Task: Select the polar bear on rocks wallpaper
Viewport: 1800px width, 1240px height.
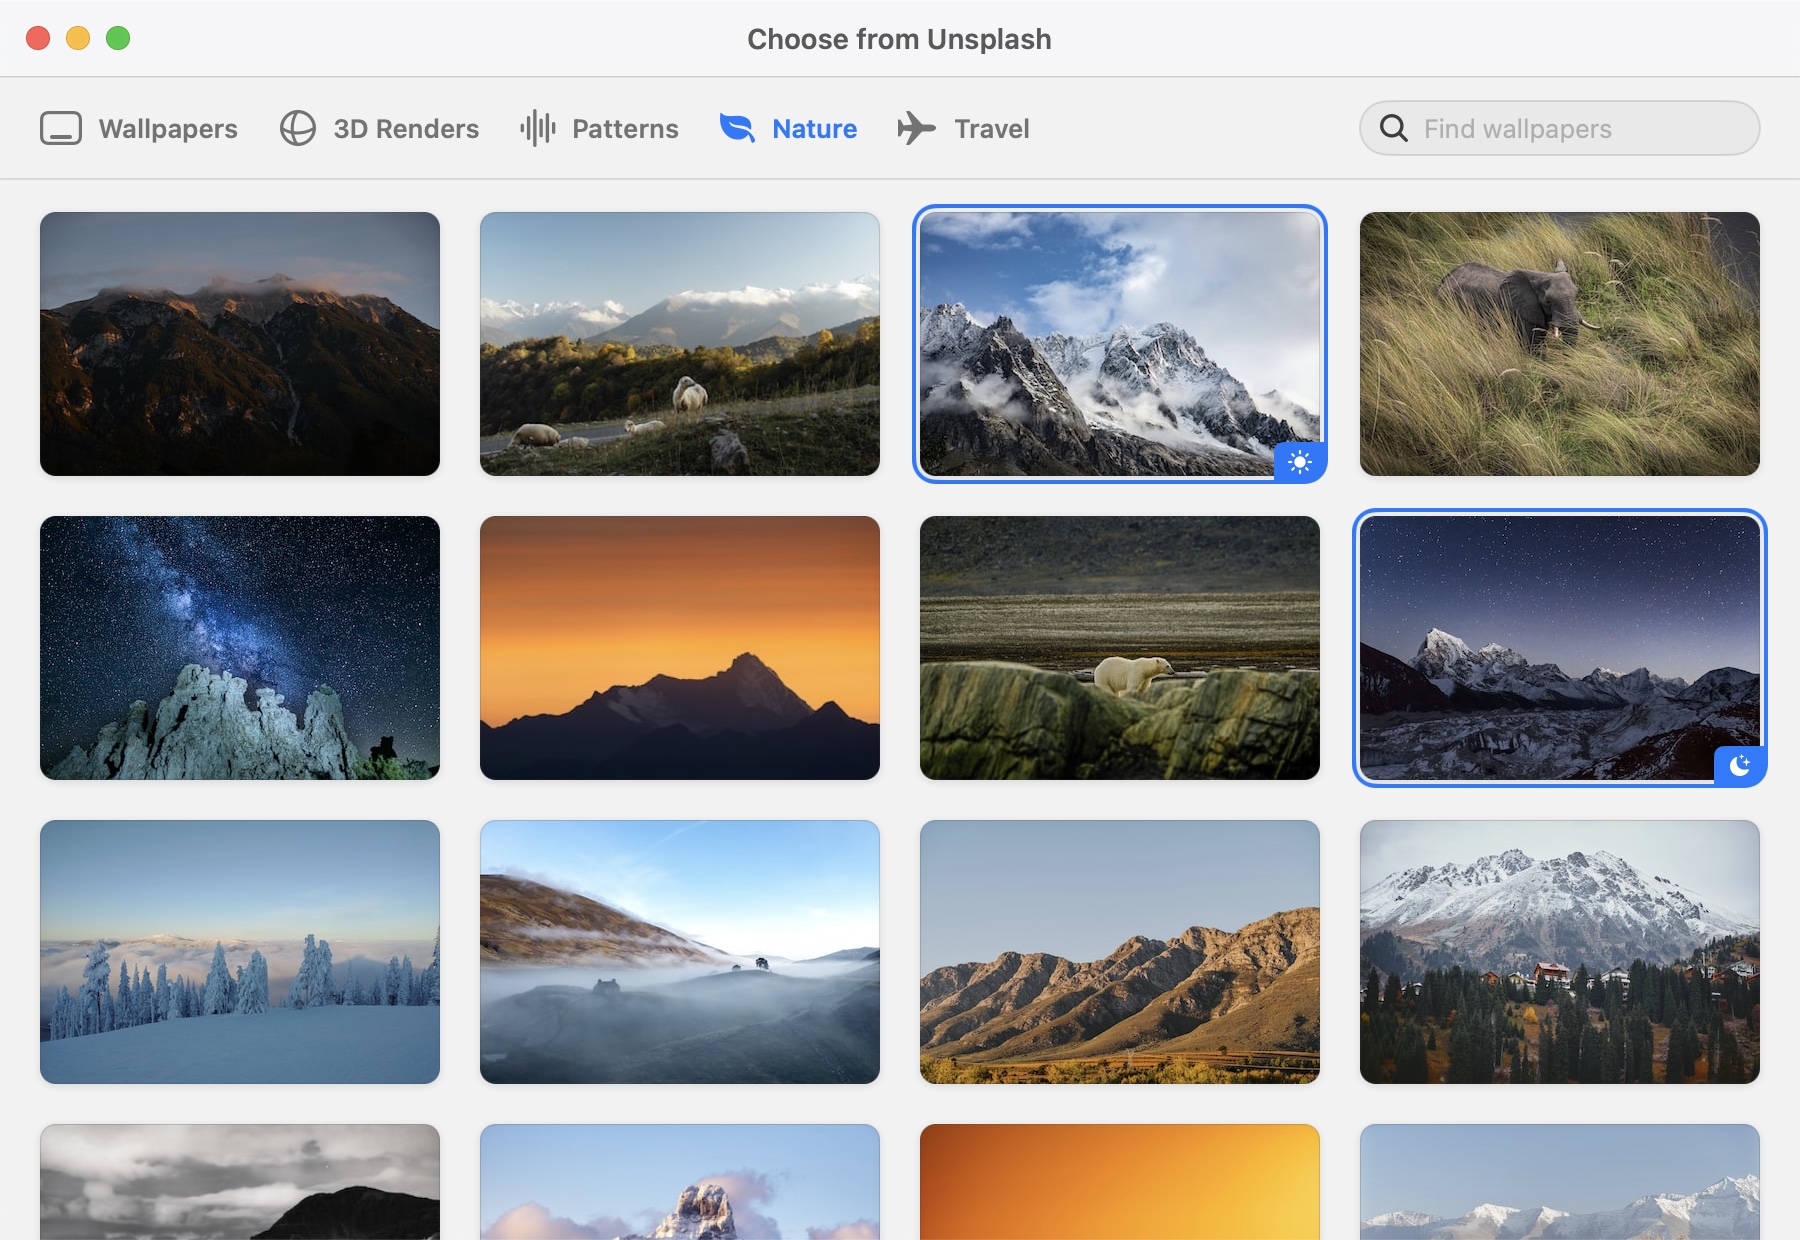Action: point(1120,648)
